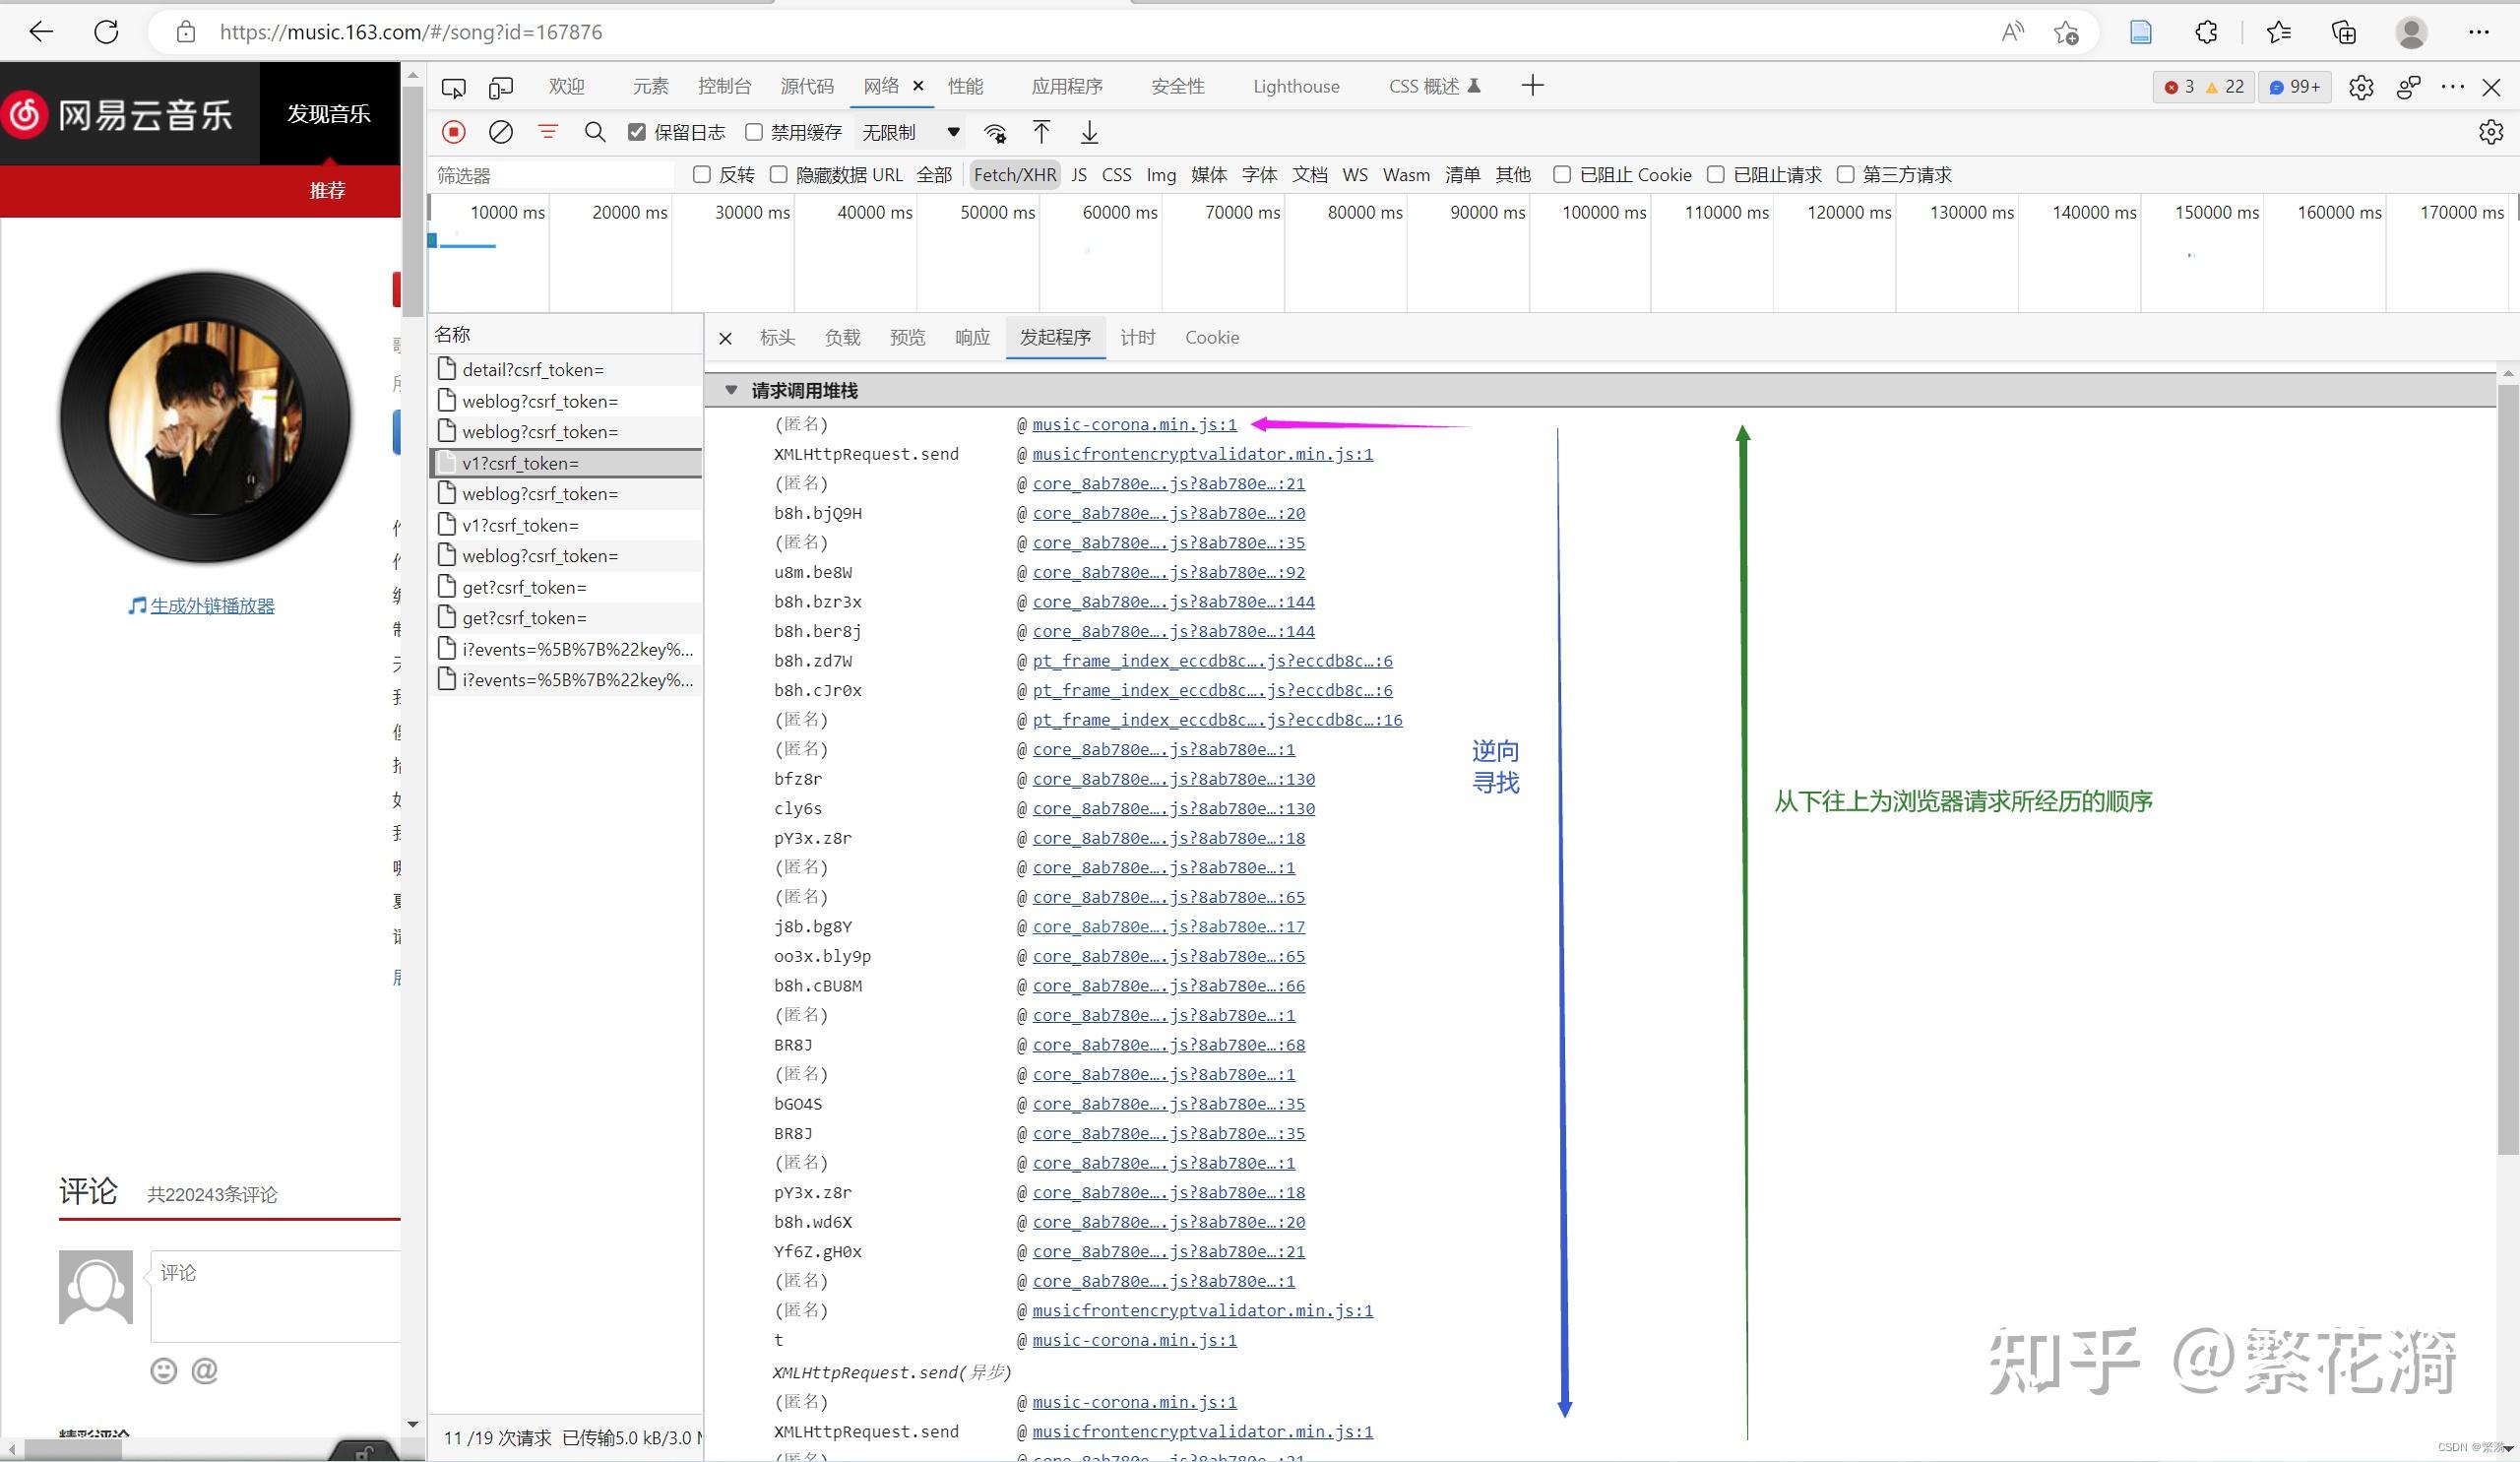The image size is (2520, 1462).
Task: Clear the network log with the clear icon
Action: click(501, 132)
